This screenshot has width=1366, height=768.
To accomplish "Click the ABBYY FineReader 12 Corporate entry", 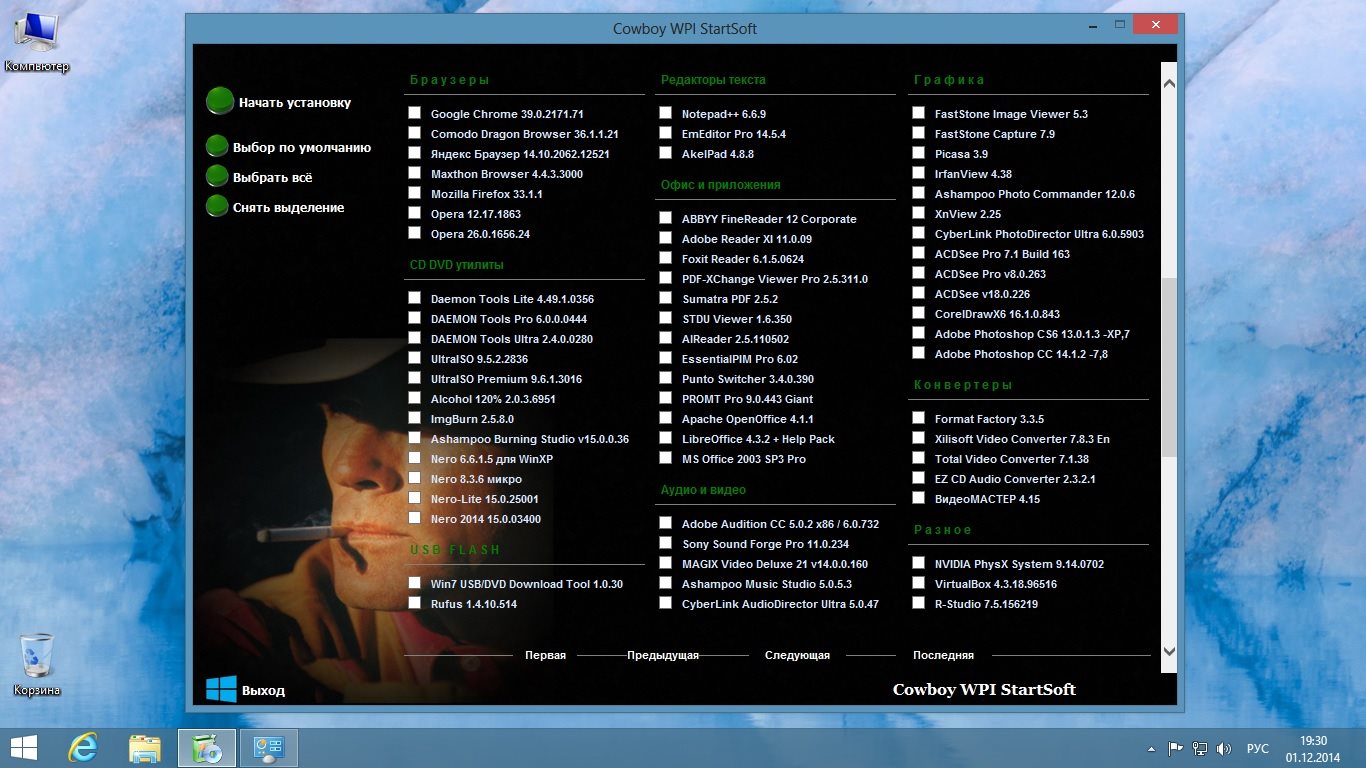I will point(769,219).
